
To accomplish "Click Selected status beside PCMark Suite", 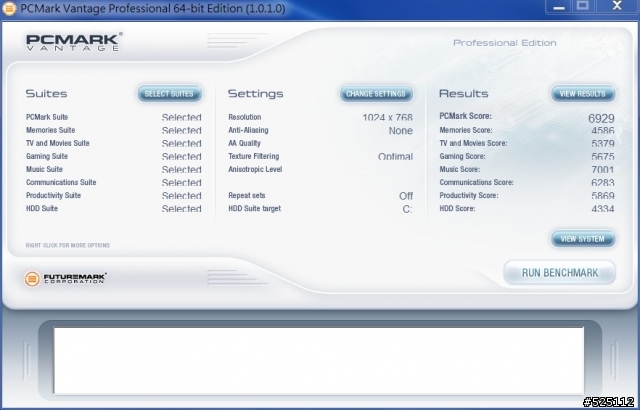I will click(182, 117).
